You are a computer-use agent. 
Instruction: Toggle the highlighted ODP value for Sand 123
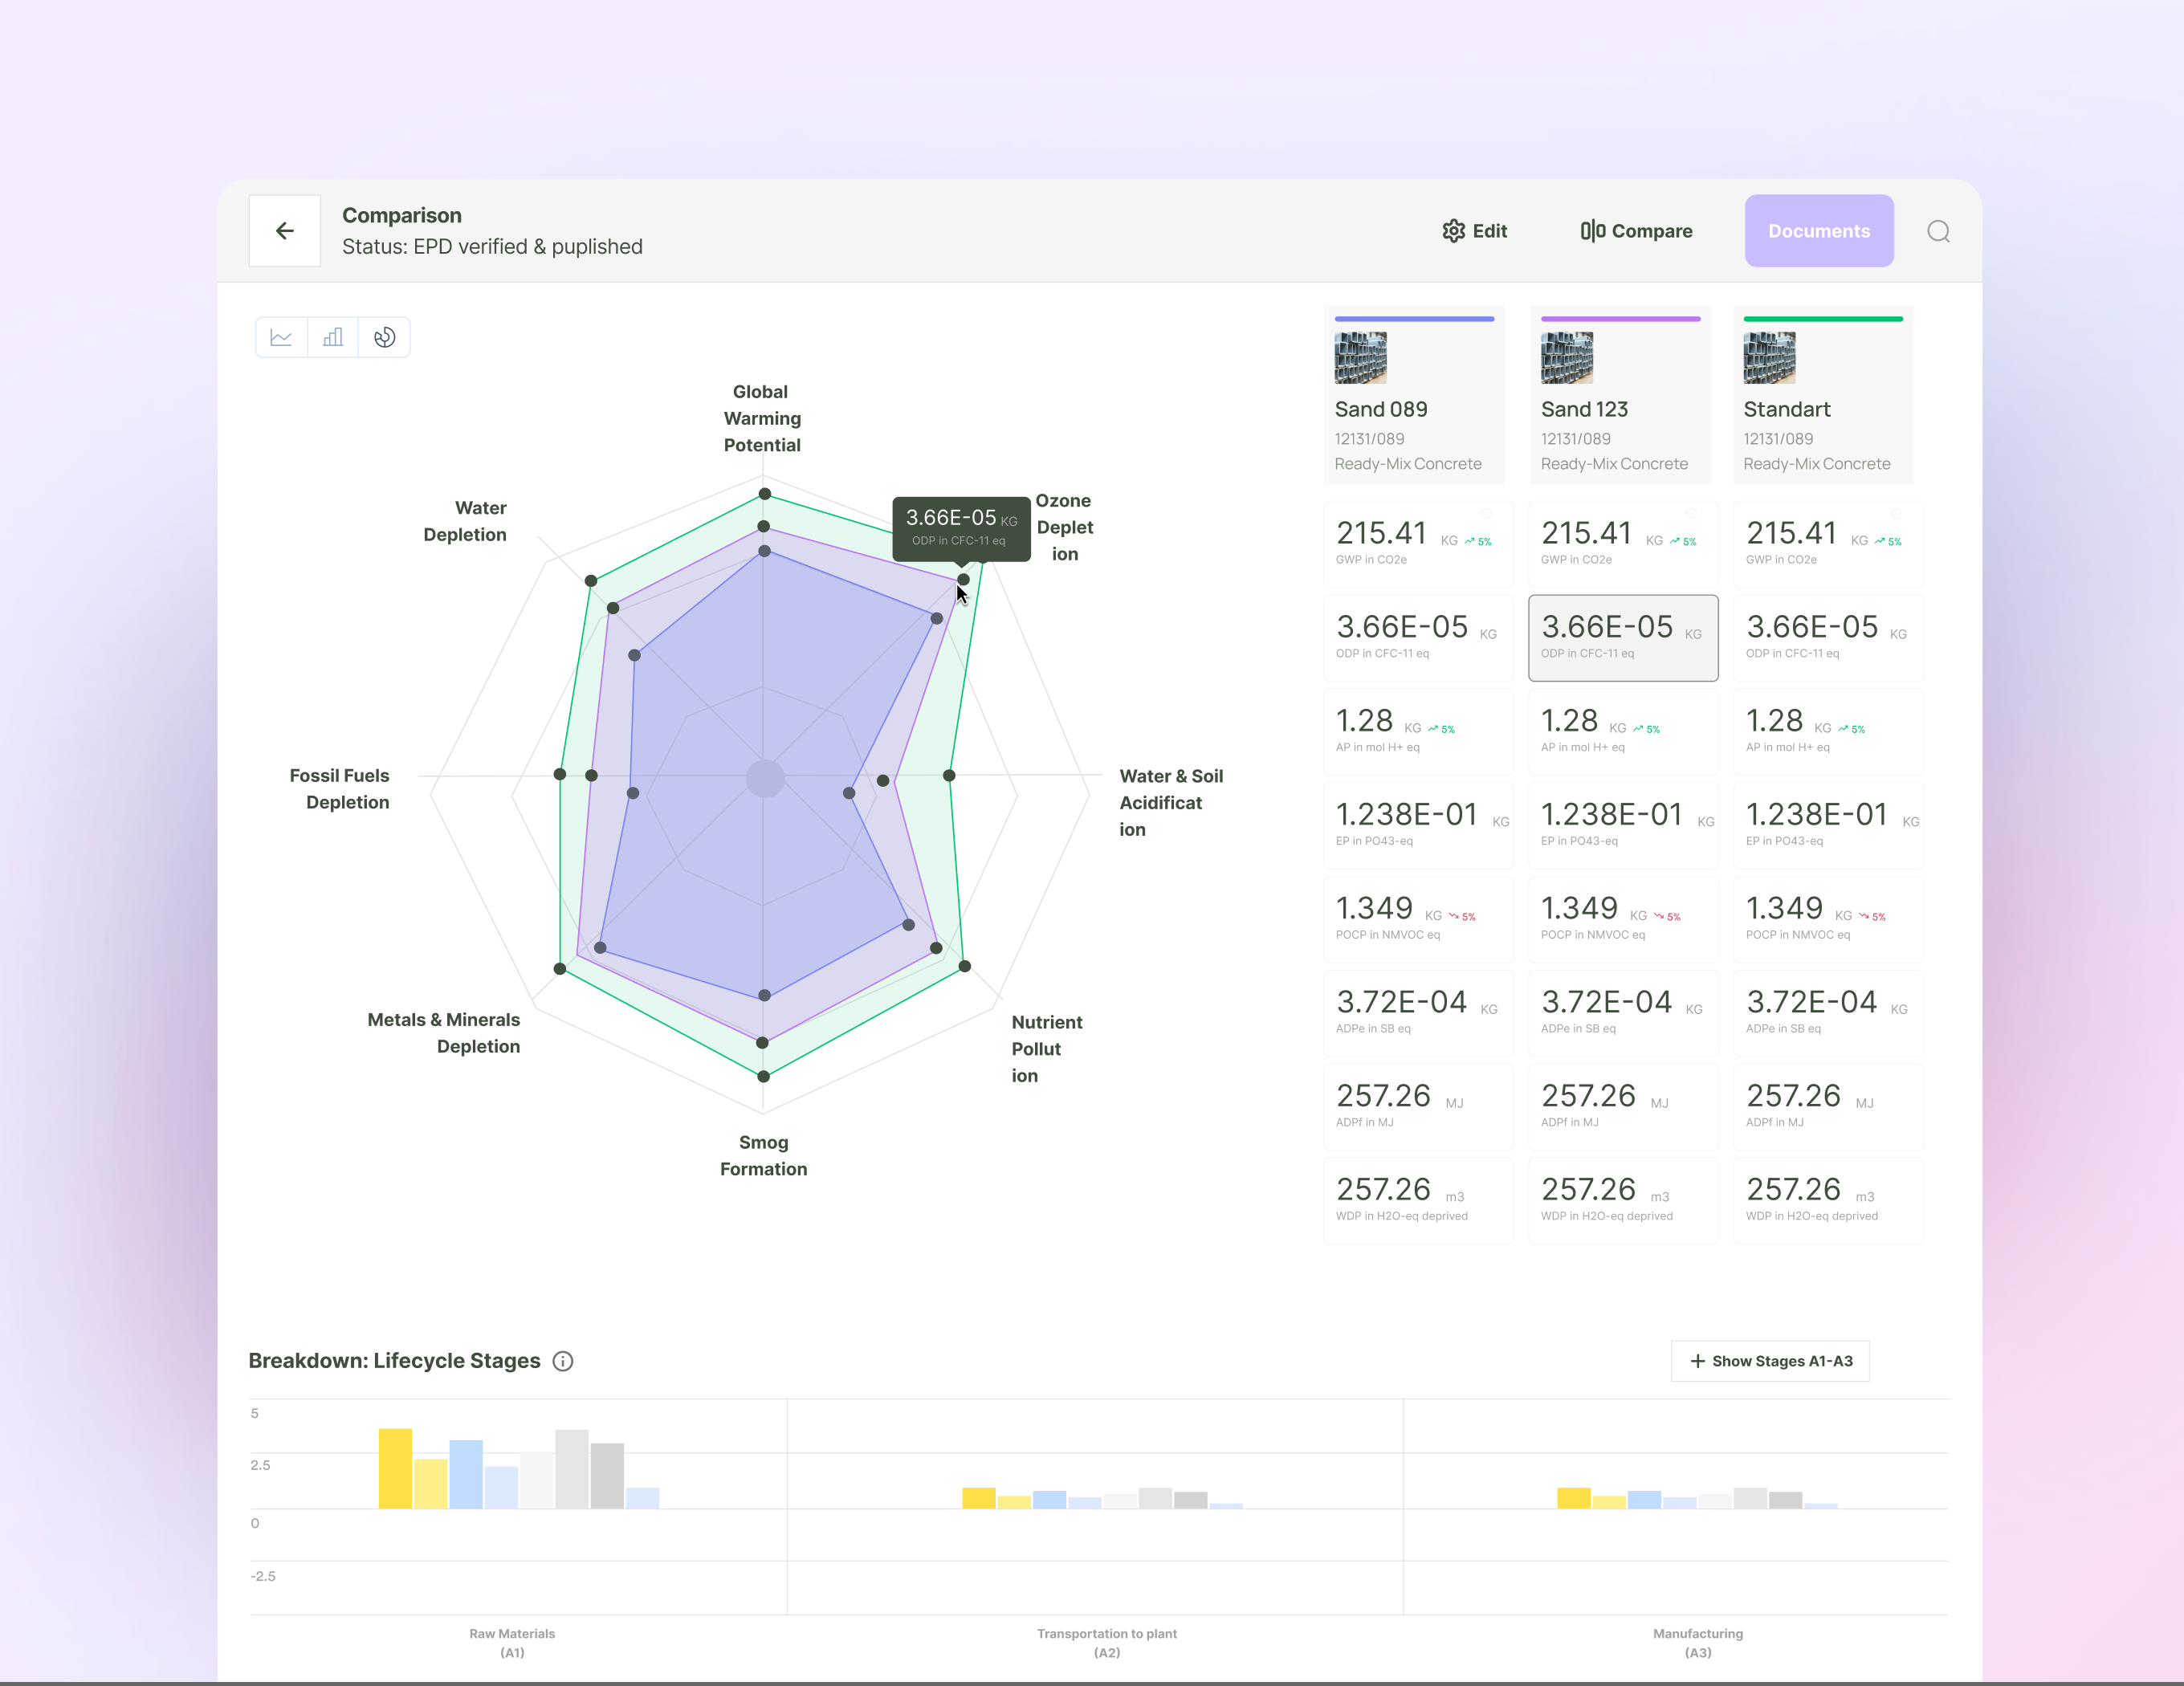click(x=1622, y=637)
